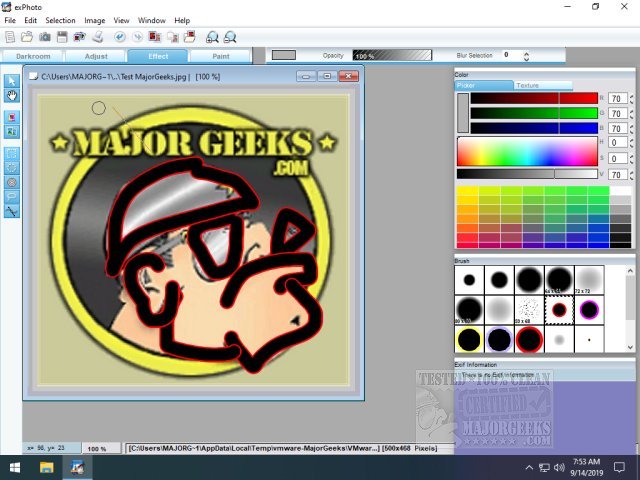Viewport: 640px width, 480px height.
Task: Select the yellow-outlined black brush
Action: pos(469,340)
